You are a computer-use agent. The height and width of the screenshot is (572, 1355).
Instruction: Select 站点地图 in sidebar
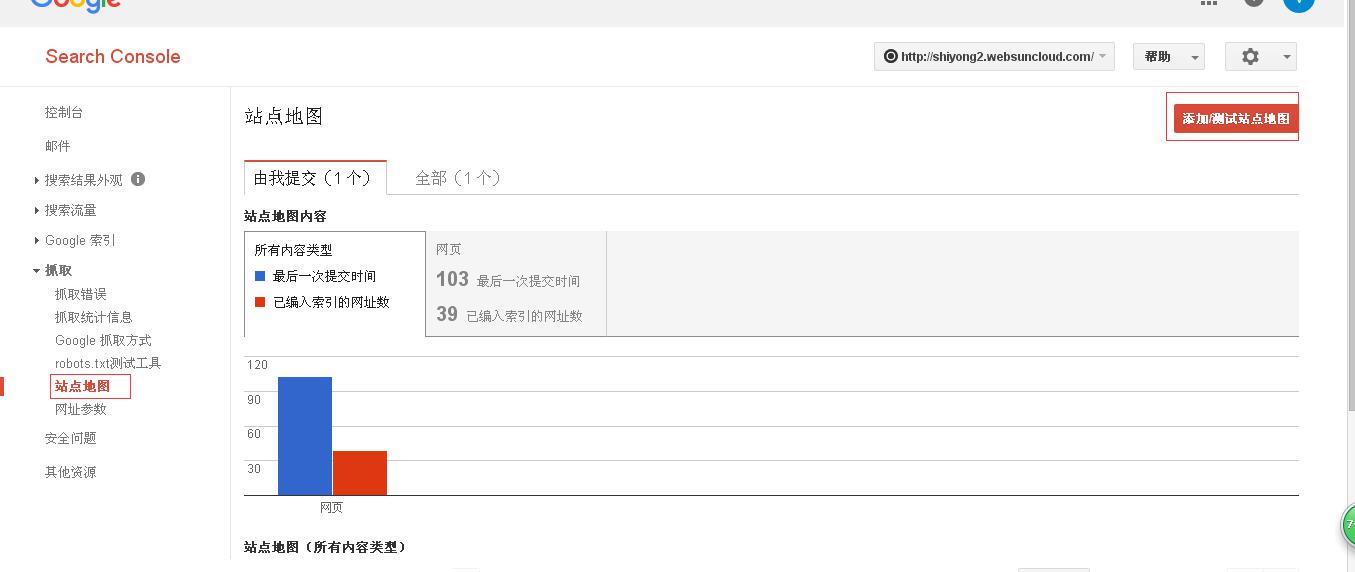(83, 386)
